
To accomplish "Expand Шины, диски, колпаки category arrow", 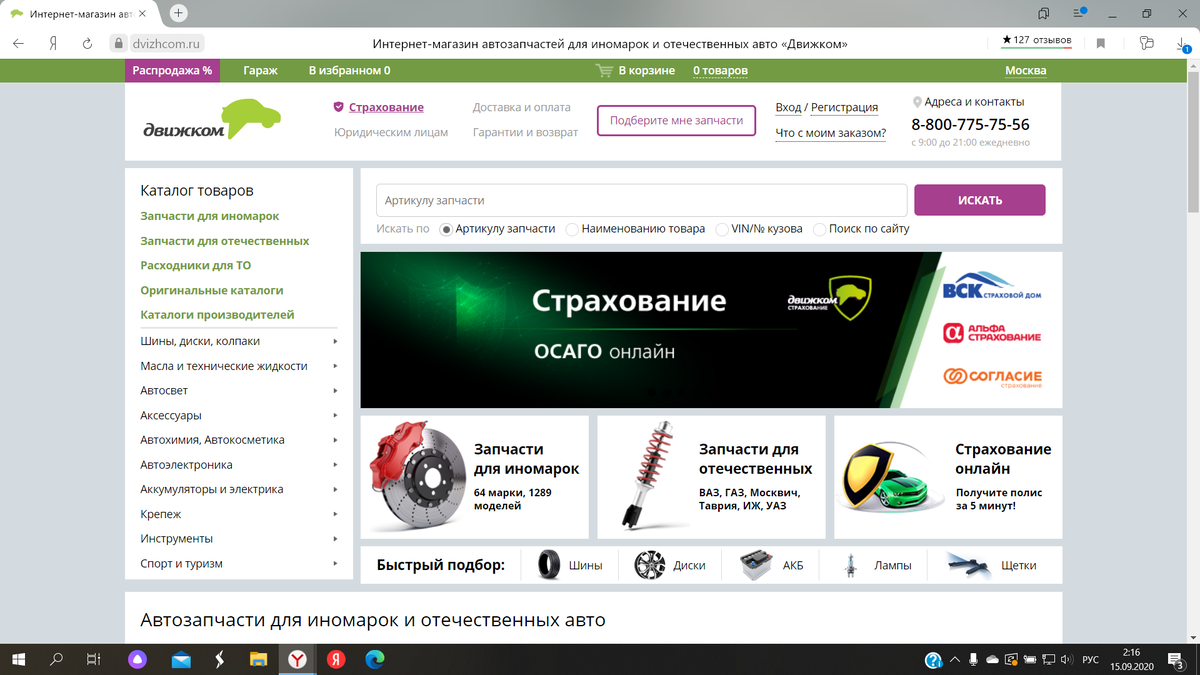I will click(x=335, y=341).
